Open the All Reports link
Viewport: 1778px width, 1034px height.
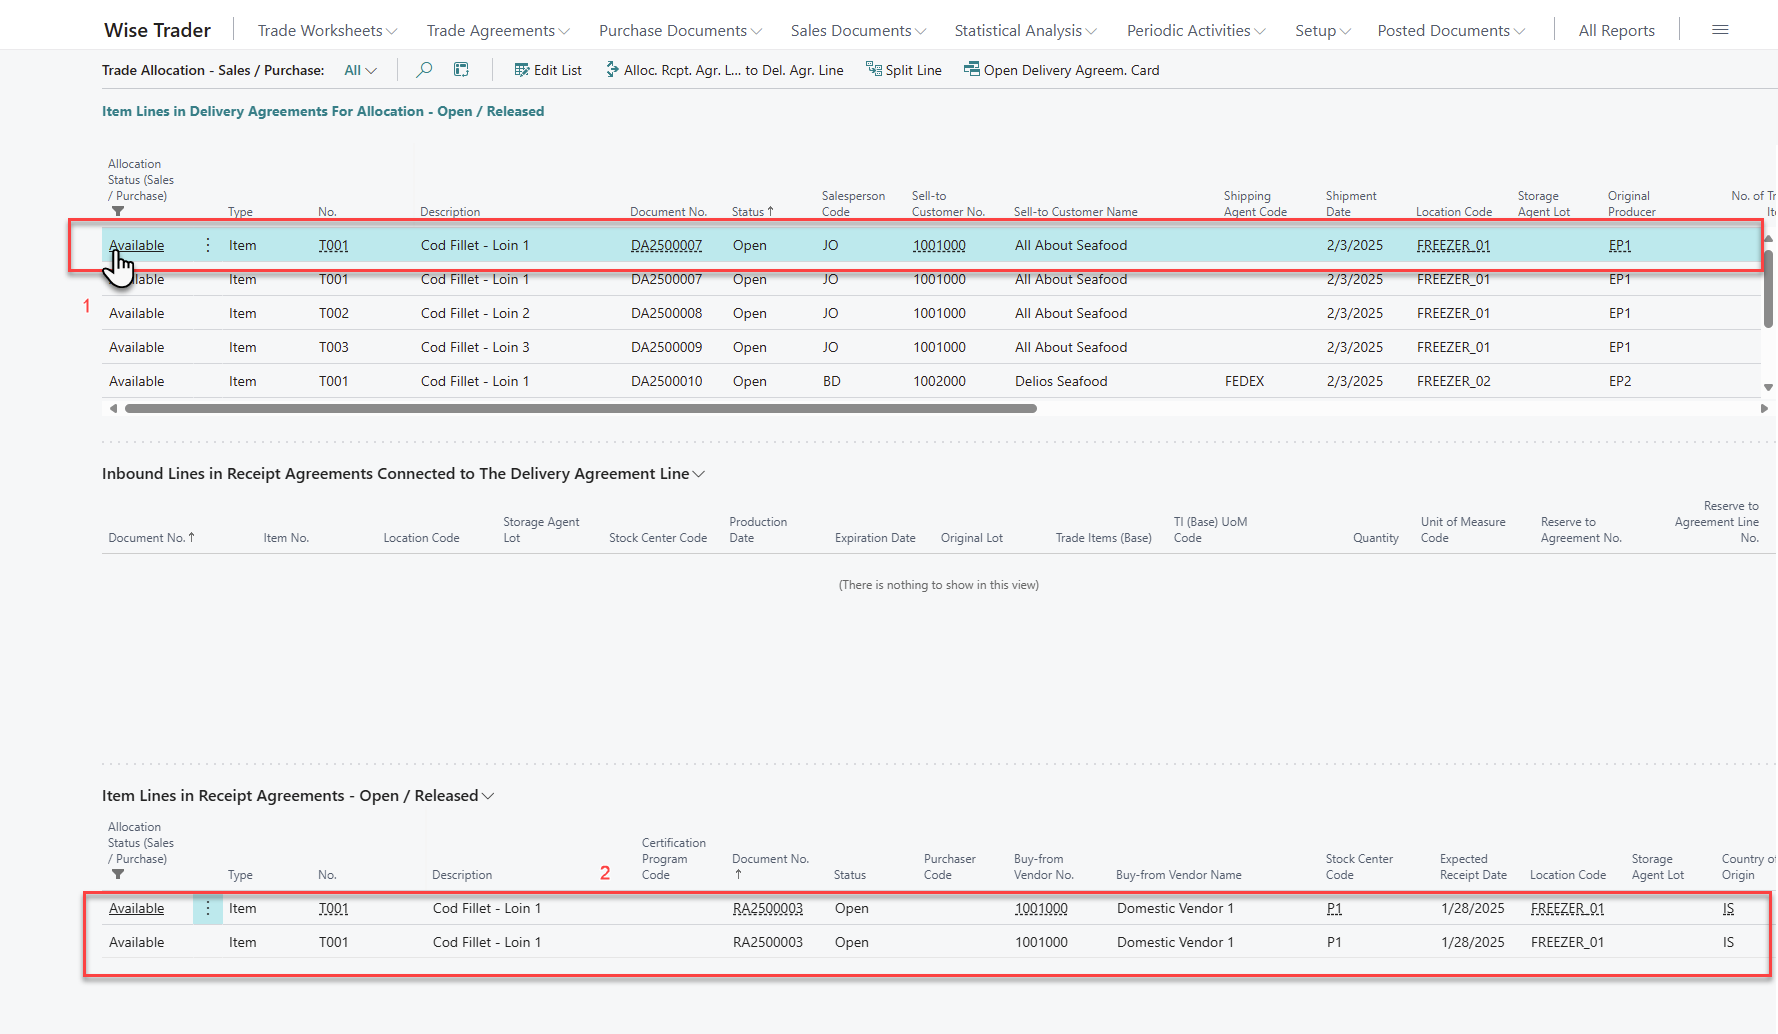coord(1616,31)
